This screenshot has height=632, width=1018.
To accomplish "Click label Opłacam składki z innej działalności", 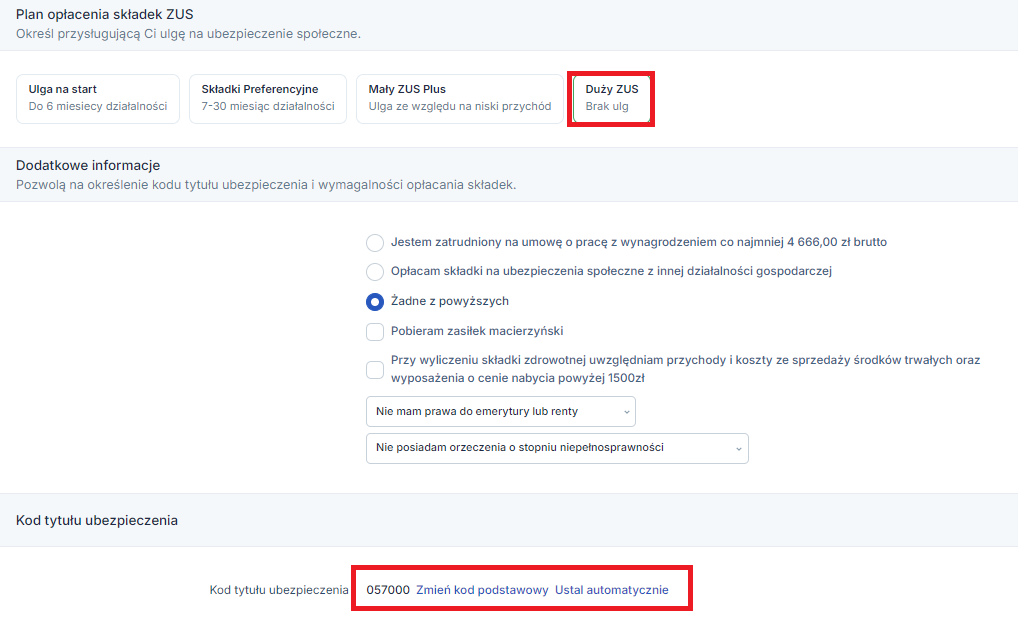I will (611, 271).
